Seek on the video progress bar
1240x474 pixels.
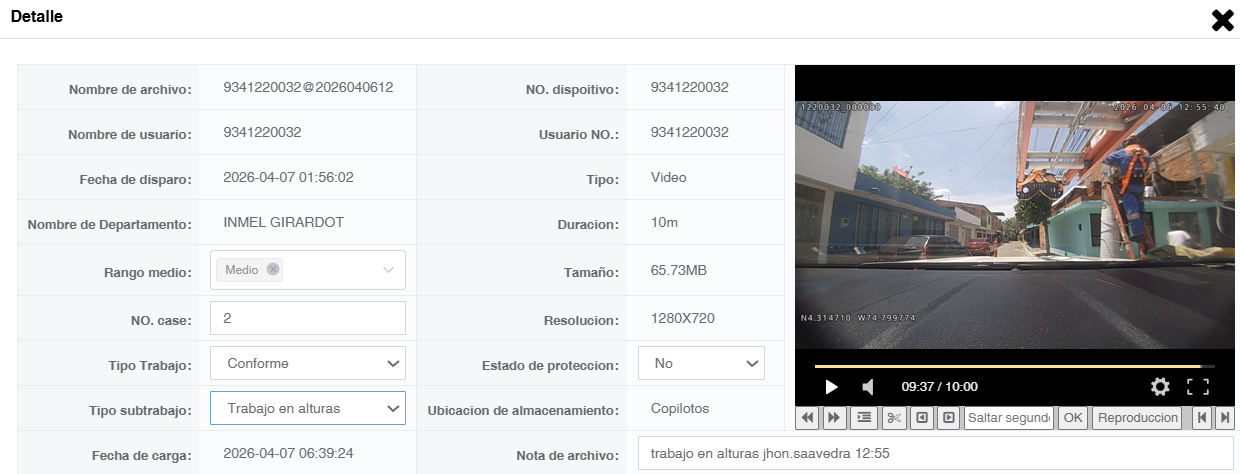pyautogui.click(x=1014, y=366)
